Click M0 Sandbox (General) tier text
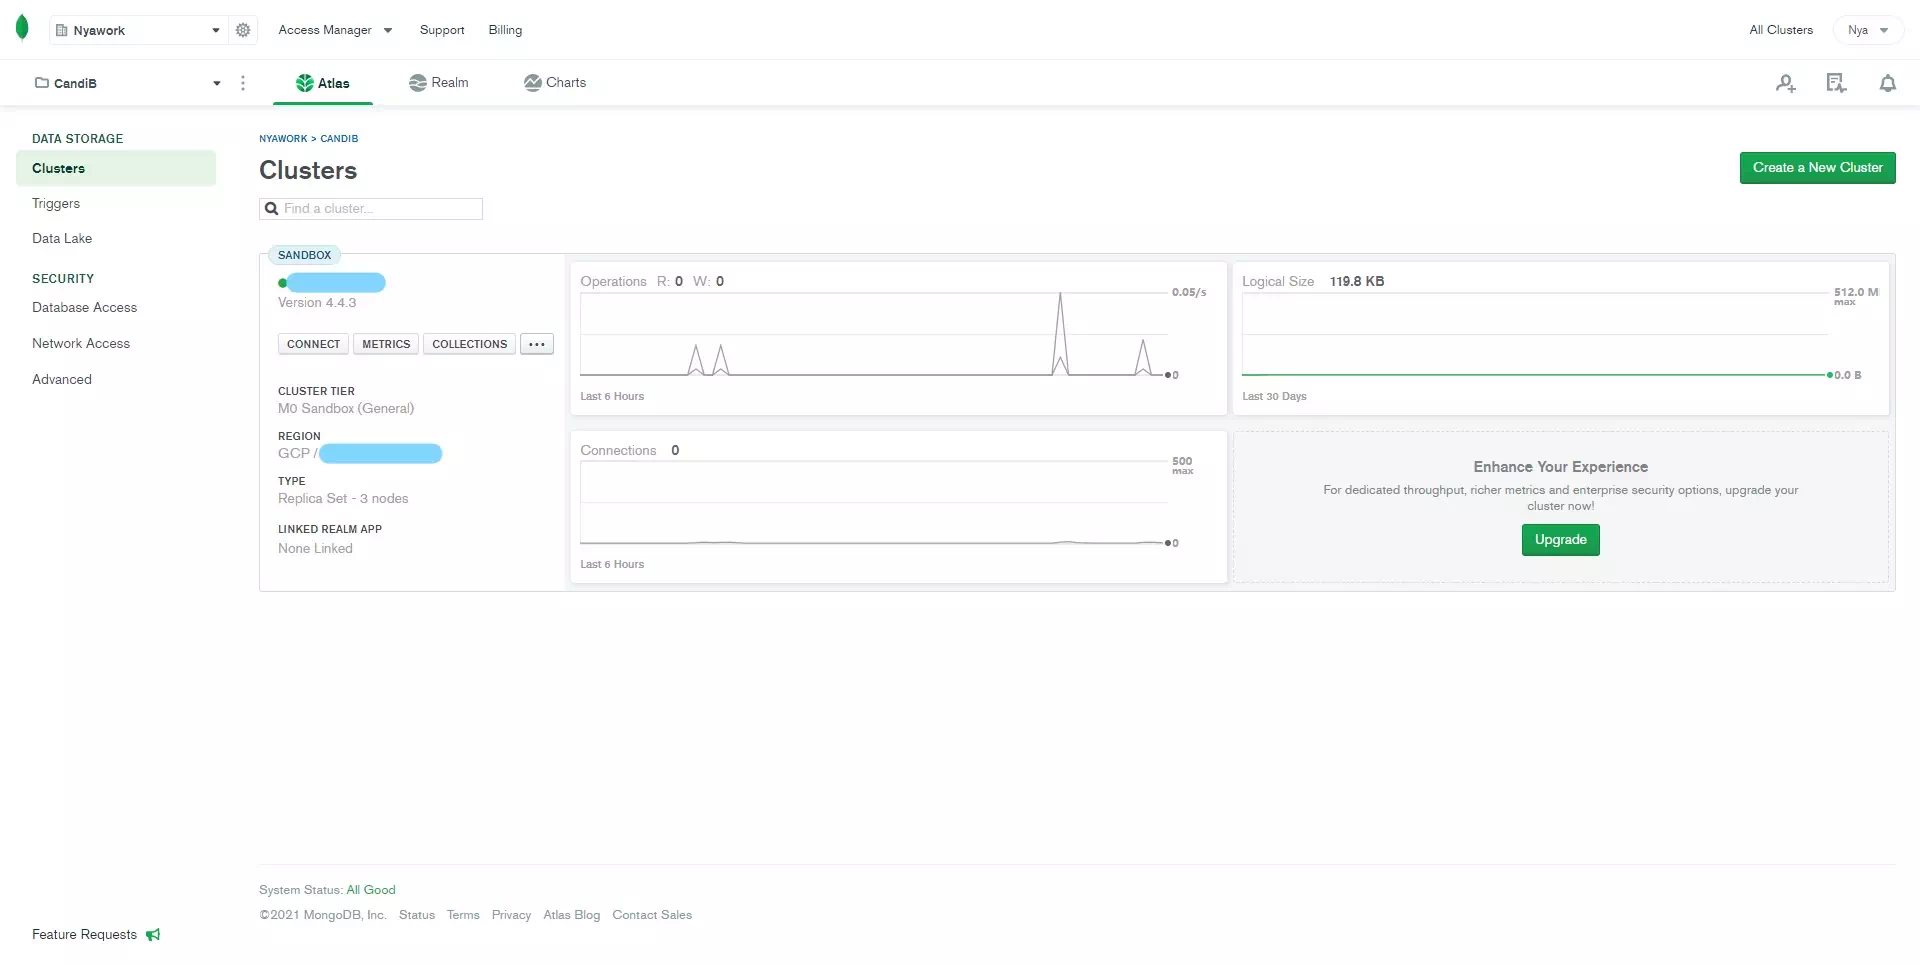The width and height of the screenshot is (1920, 965). point(346,409)
